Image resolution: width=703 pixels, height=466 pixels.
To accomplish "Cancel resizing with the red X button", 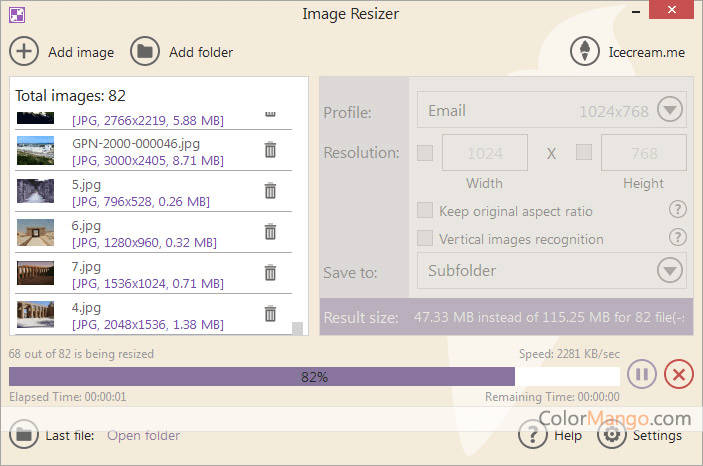I will (x=679, y=374).
